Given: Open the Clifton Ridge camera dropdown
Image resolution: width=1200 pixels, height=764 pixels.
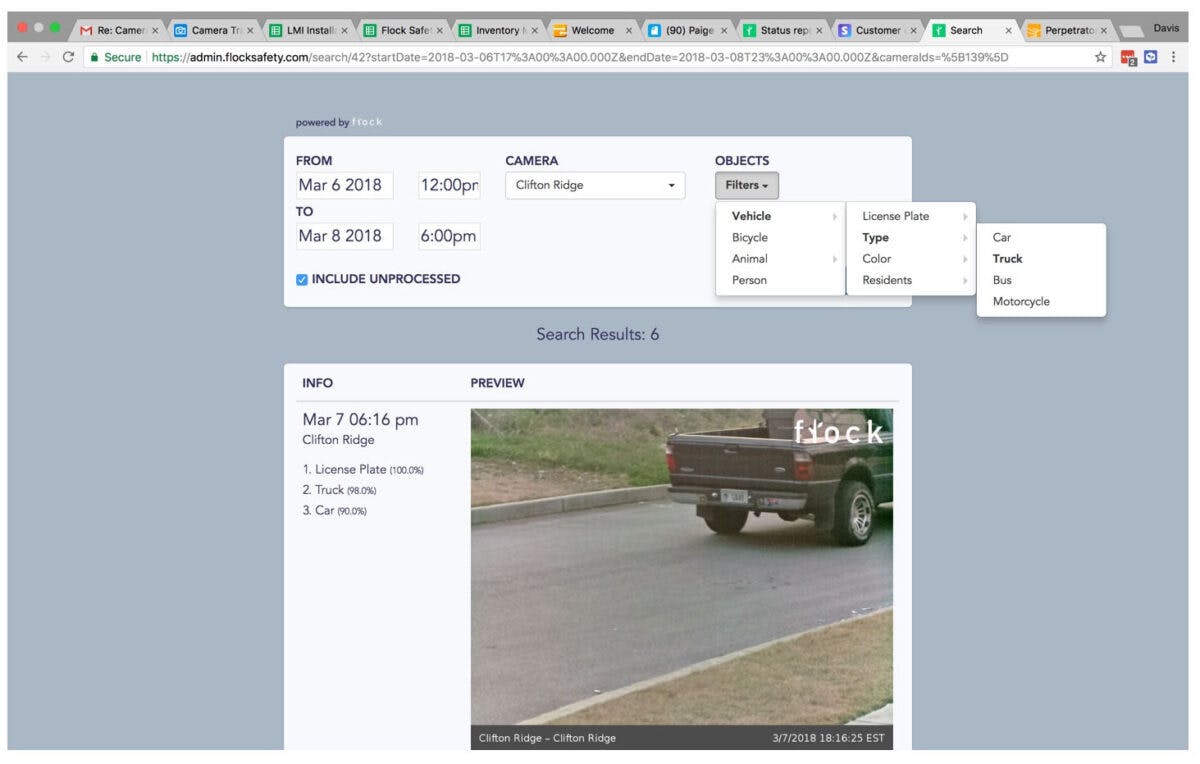Looking at the screenshot, I should [594, 185].
